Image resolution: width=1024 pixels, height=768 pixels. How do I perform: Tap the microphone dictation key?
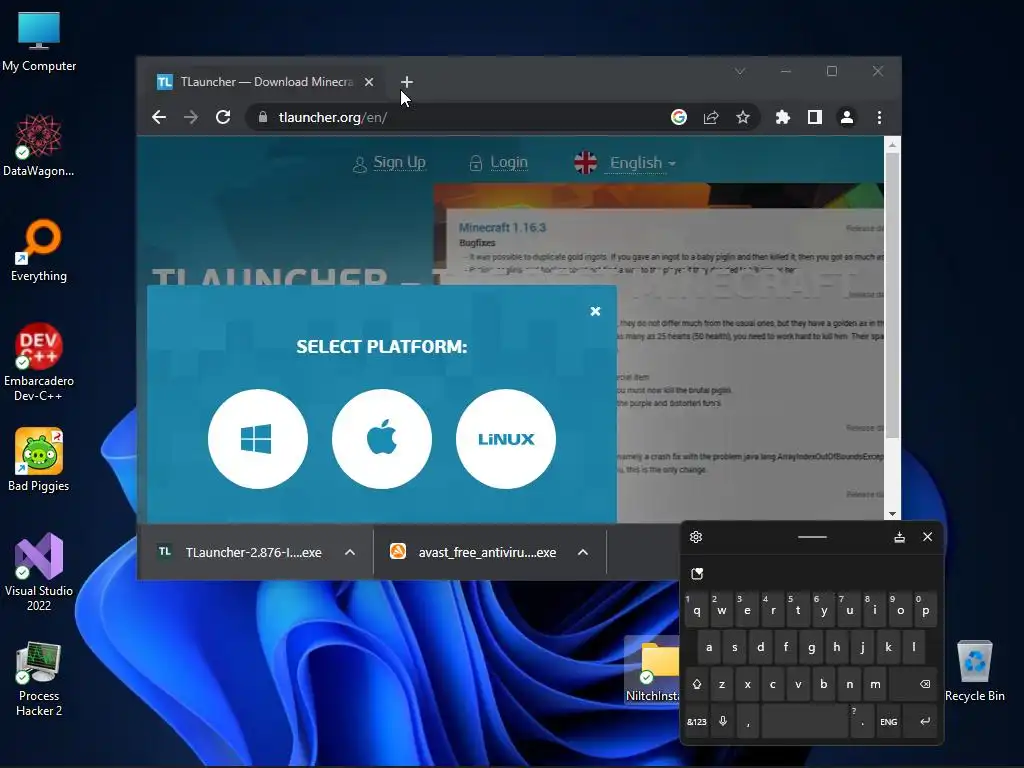point(723,721)
